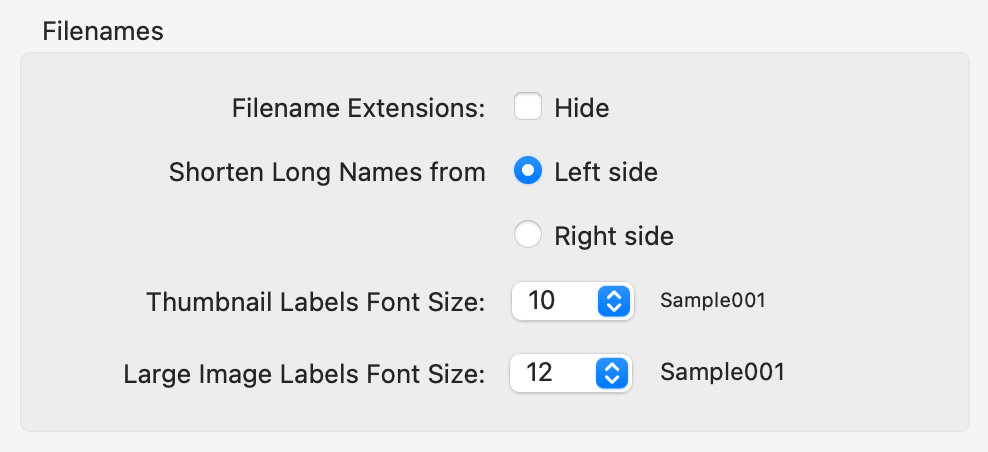This screenshot has height=452, width=988.
Task: Click the Right side option label
Action: point(614,237)
